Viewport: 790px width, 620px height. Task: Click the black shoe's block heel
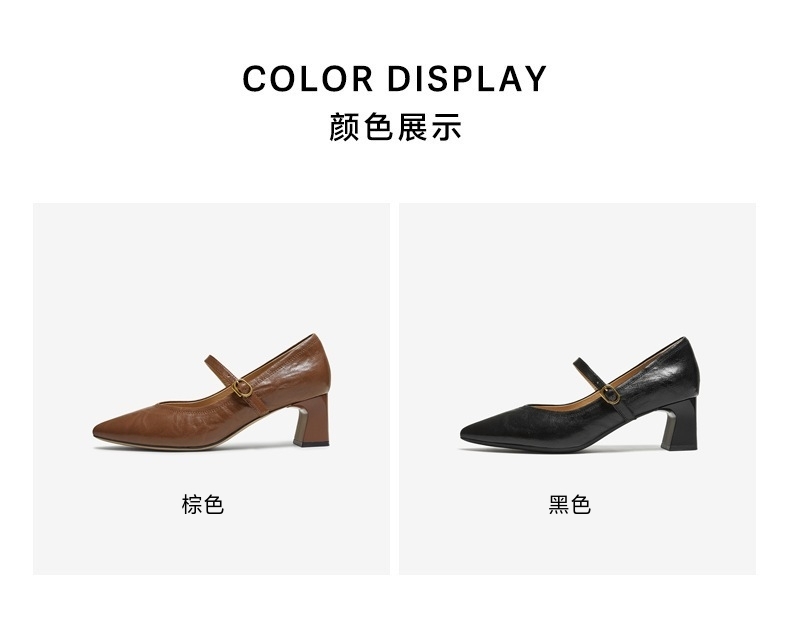680,423
